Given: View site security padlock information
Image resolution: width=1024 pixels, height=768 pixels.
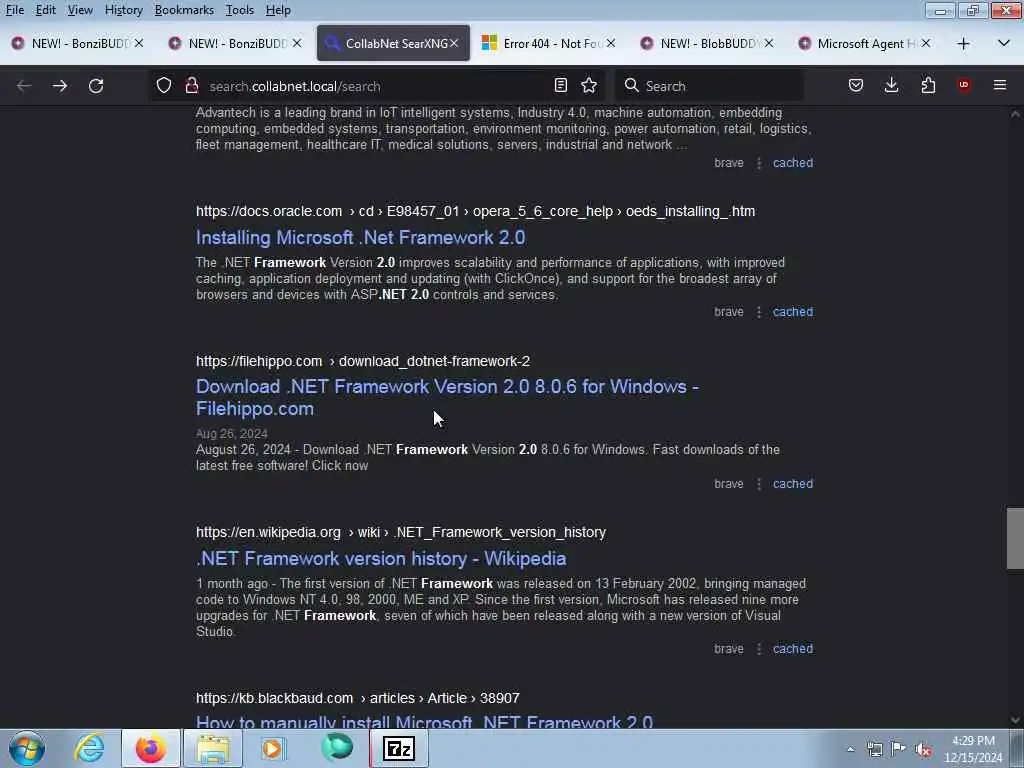Looking at the screenshot, I should click(x=191, y=86).
